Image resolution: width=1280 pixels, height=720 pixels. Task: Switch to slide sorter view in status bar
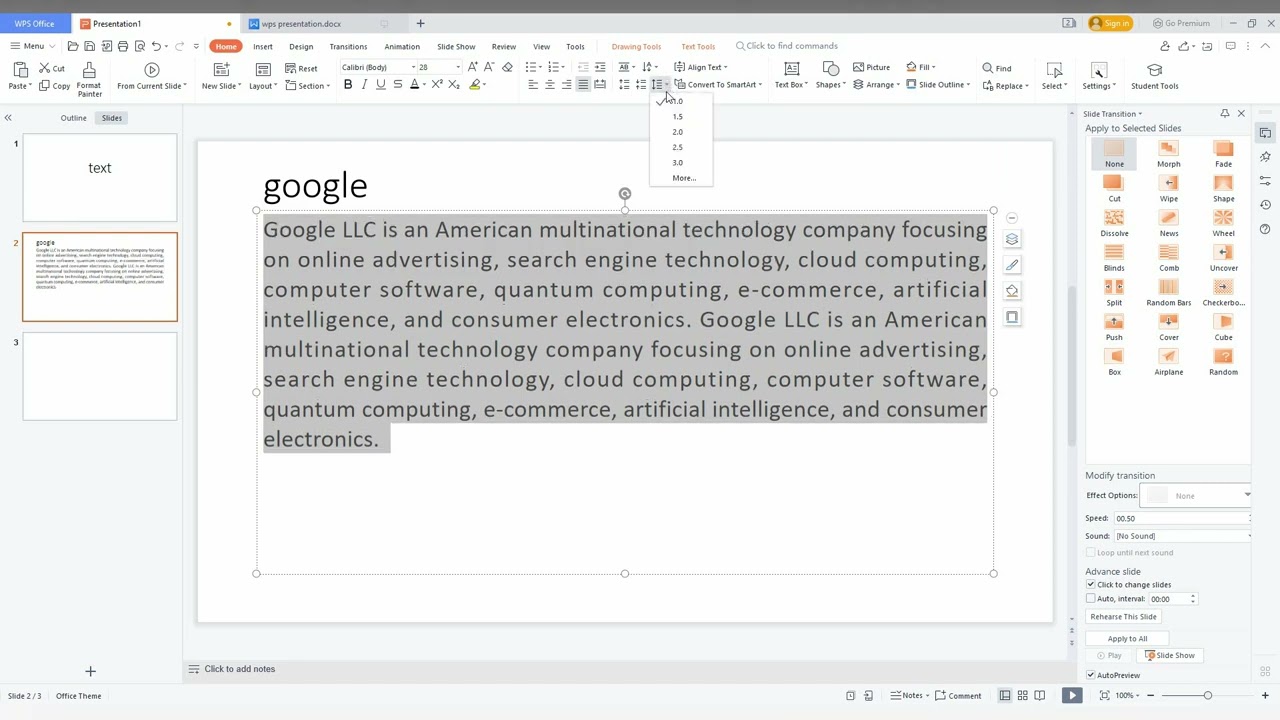pos(1023,696)
